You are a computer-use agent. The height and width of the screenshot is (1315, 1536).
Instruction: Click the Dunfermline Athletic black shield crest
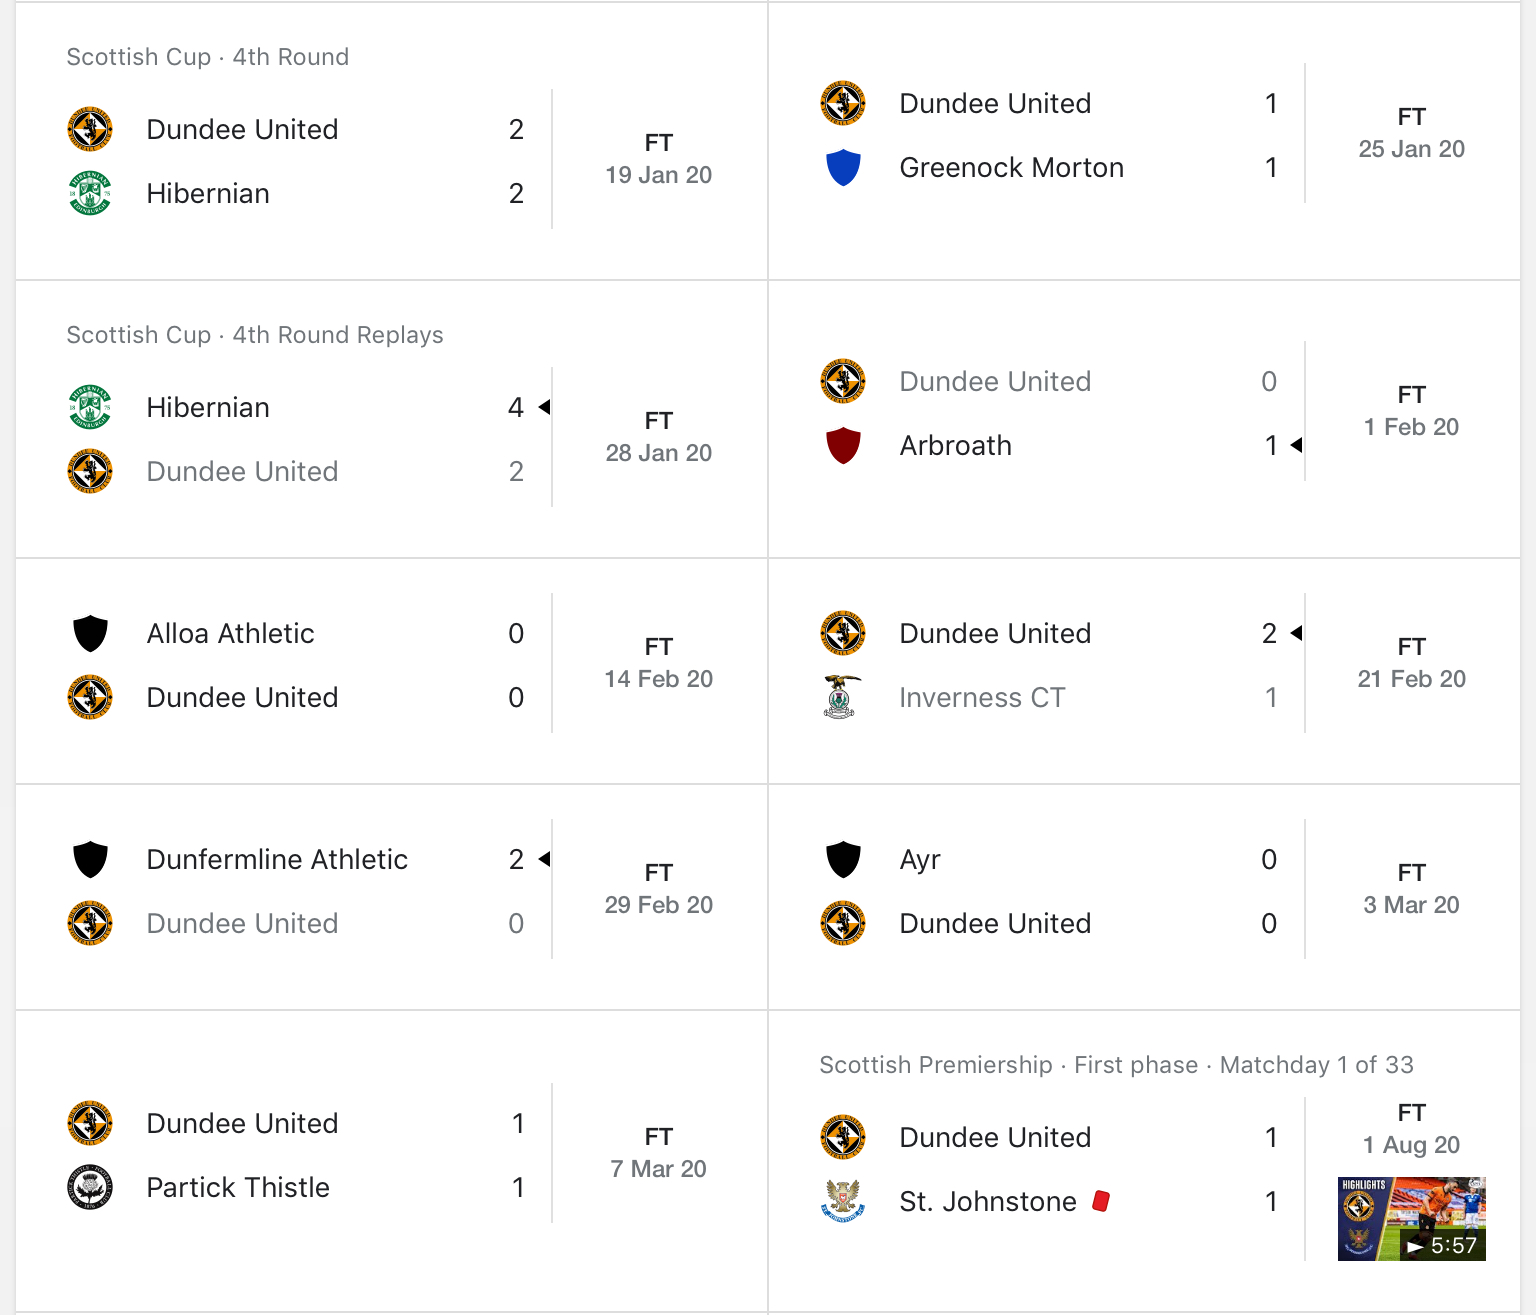[x=90, y=859]
